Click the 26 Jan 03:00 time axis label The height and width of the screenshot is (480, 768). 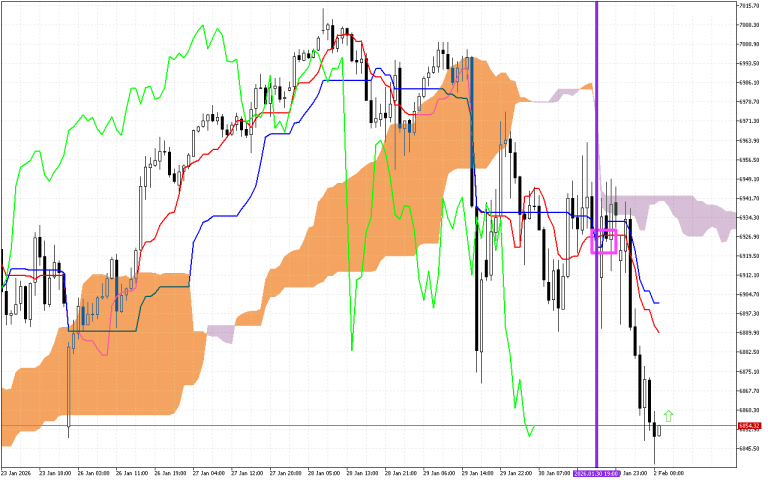94,474
